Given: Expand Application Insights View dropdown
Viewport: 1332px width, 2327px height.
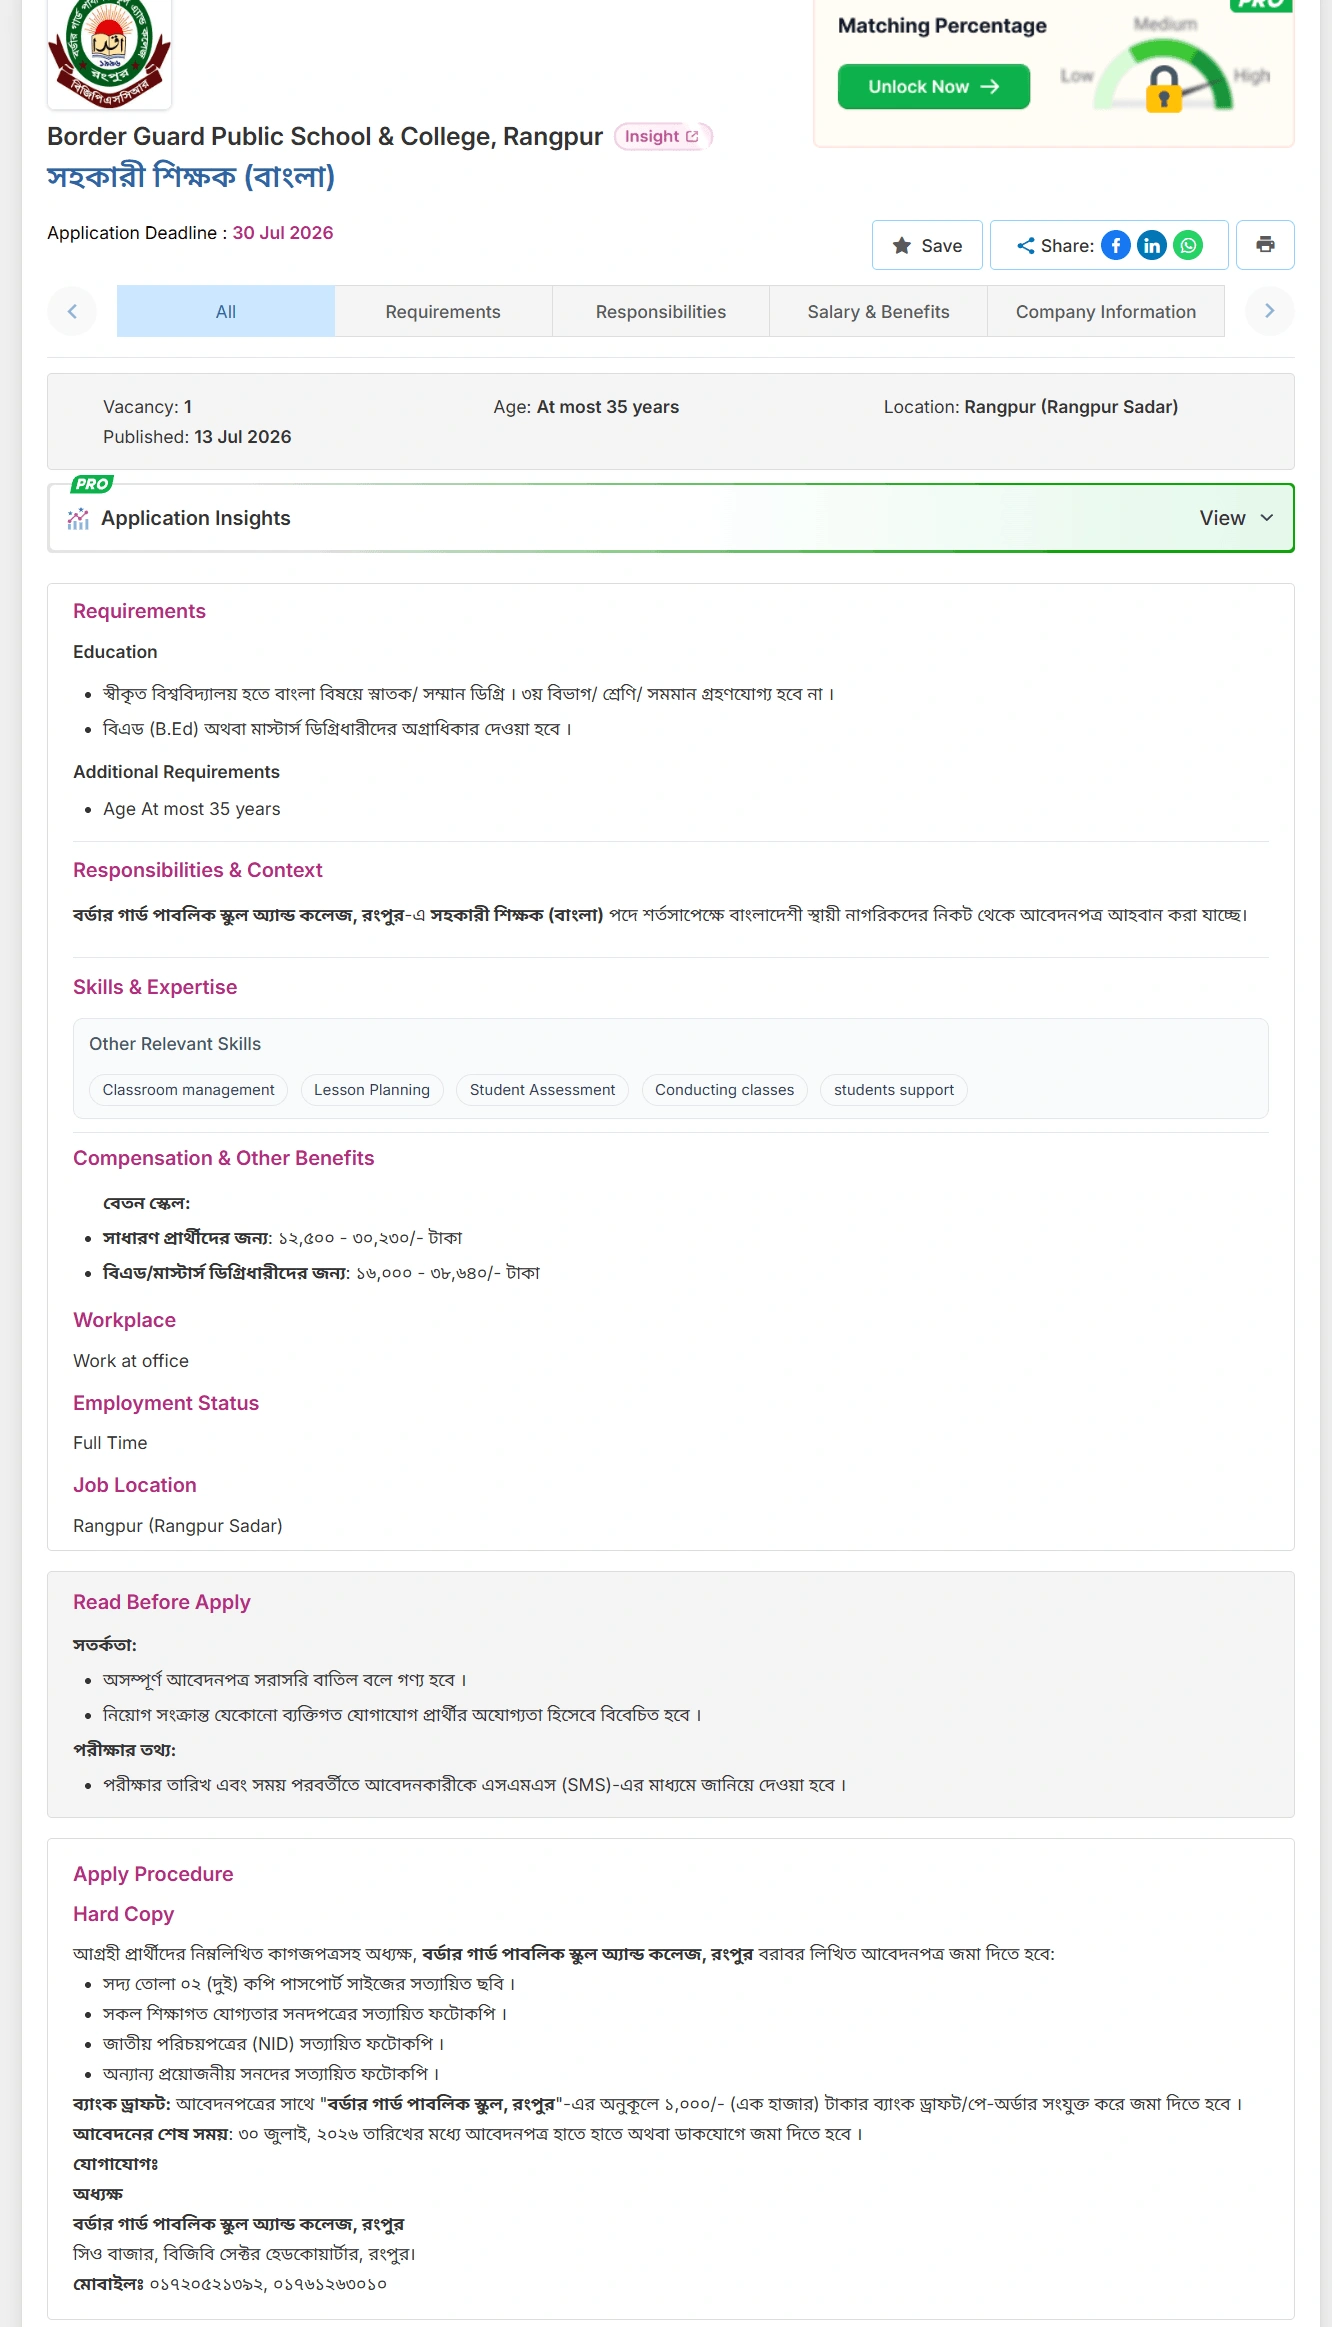Looking at the screenshot, I should [x=1237, y=518].
